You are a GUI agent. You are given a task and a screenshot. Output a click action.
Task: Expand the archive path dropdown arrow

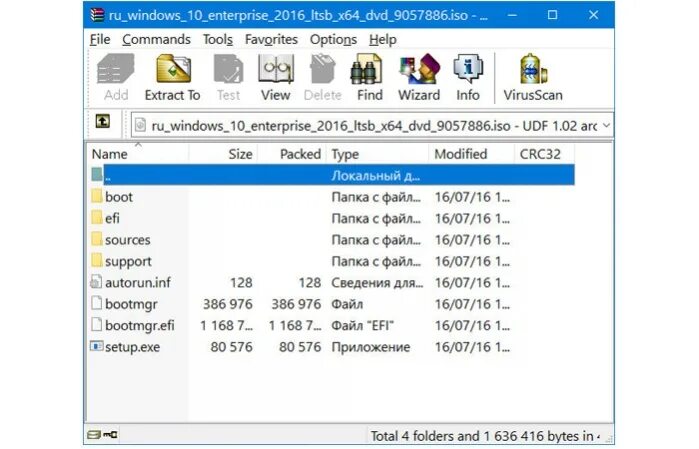tap(606, 126)
